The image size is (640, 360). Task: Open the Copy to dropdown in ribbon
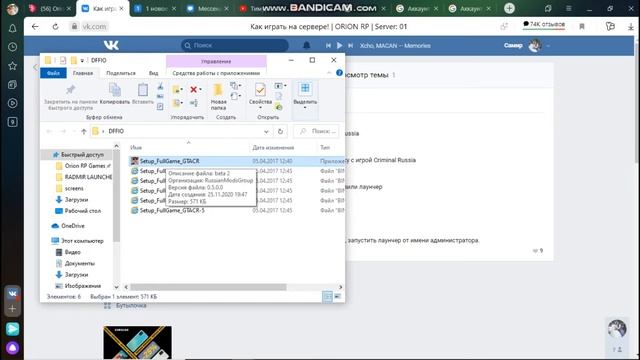(x=177, y=103)
